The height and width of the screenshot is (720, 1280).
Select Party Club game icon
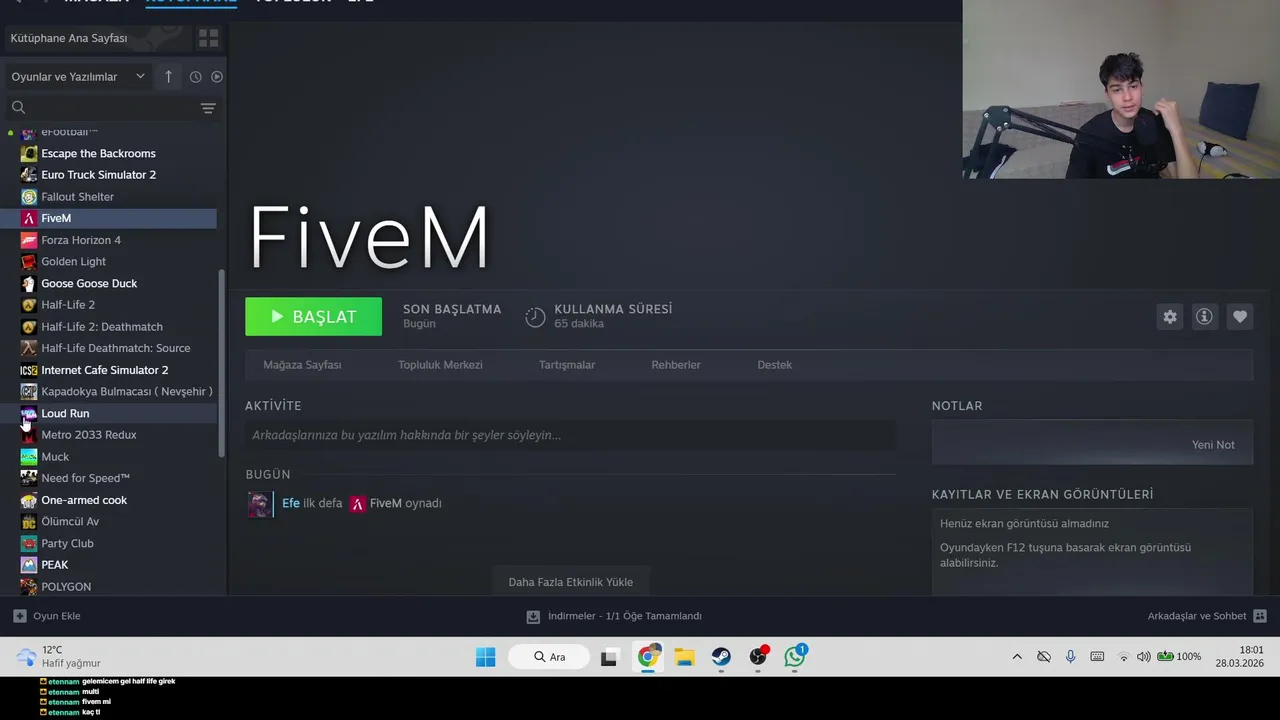tap(29, 543)
